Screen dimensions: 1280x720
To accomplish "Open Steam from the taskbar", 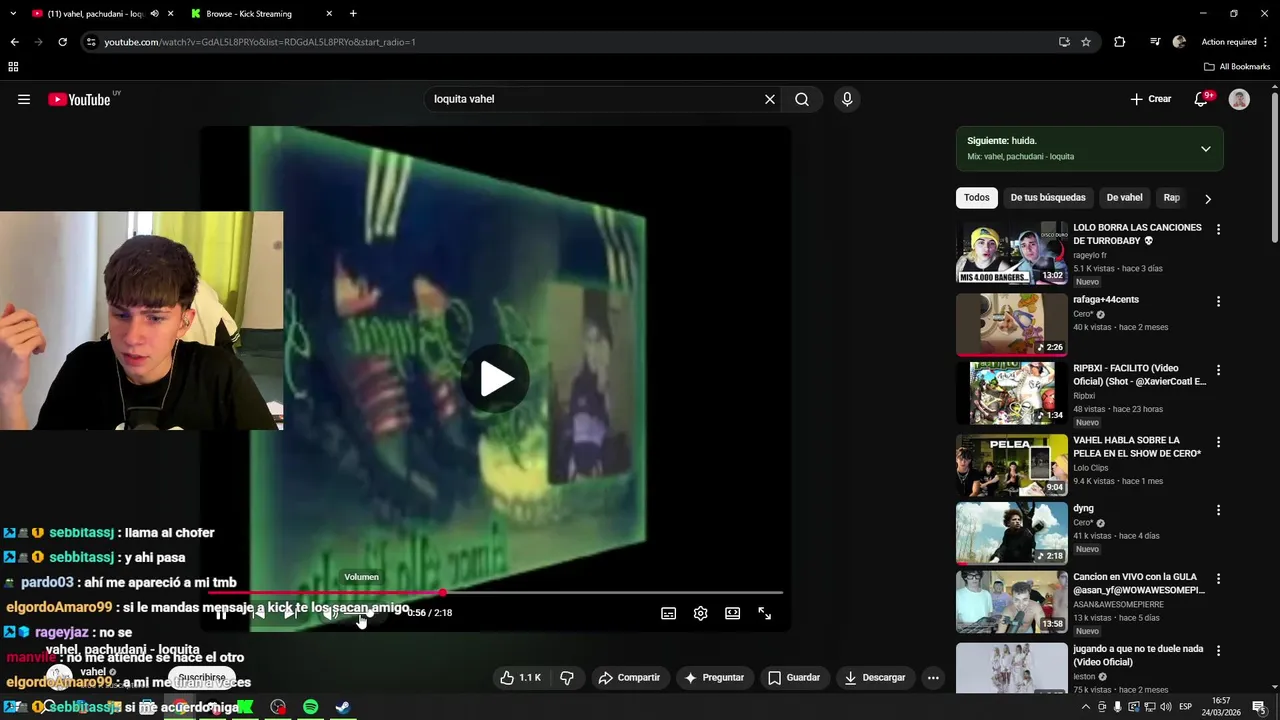I will coord(342,707).
